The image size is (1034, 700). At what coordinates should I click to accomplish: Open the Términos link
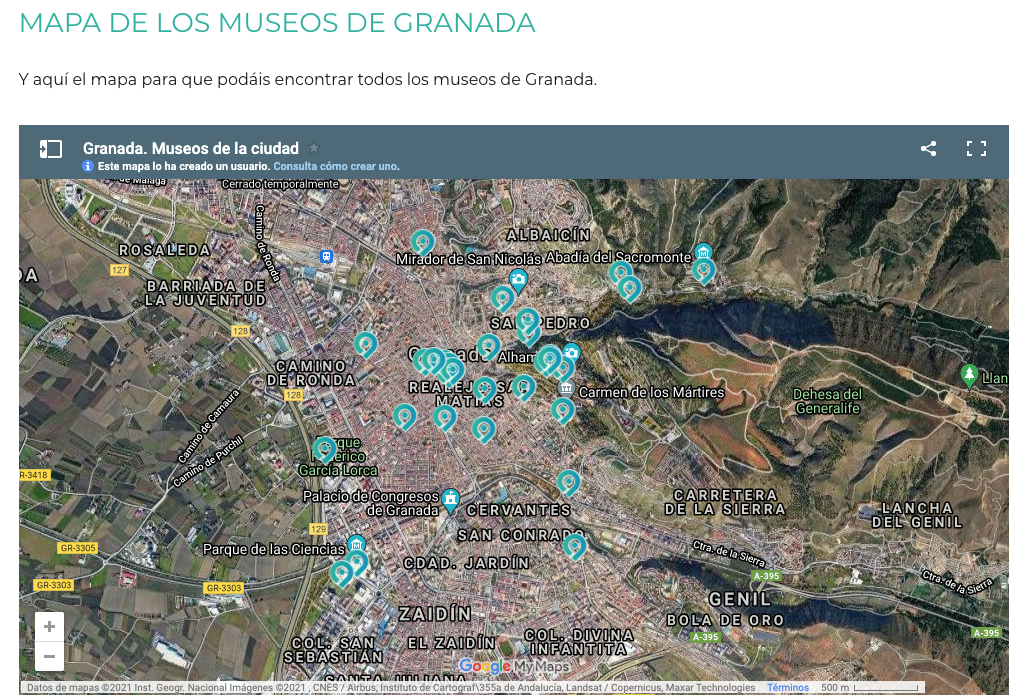pyautogui.click(x=787, y=688)
